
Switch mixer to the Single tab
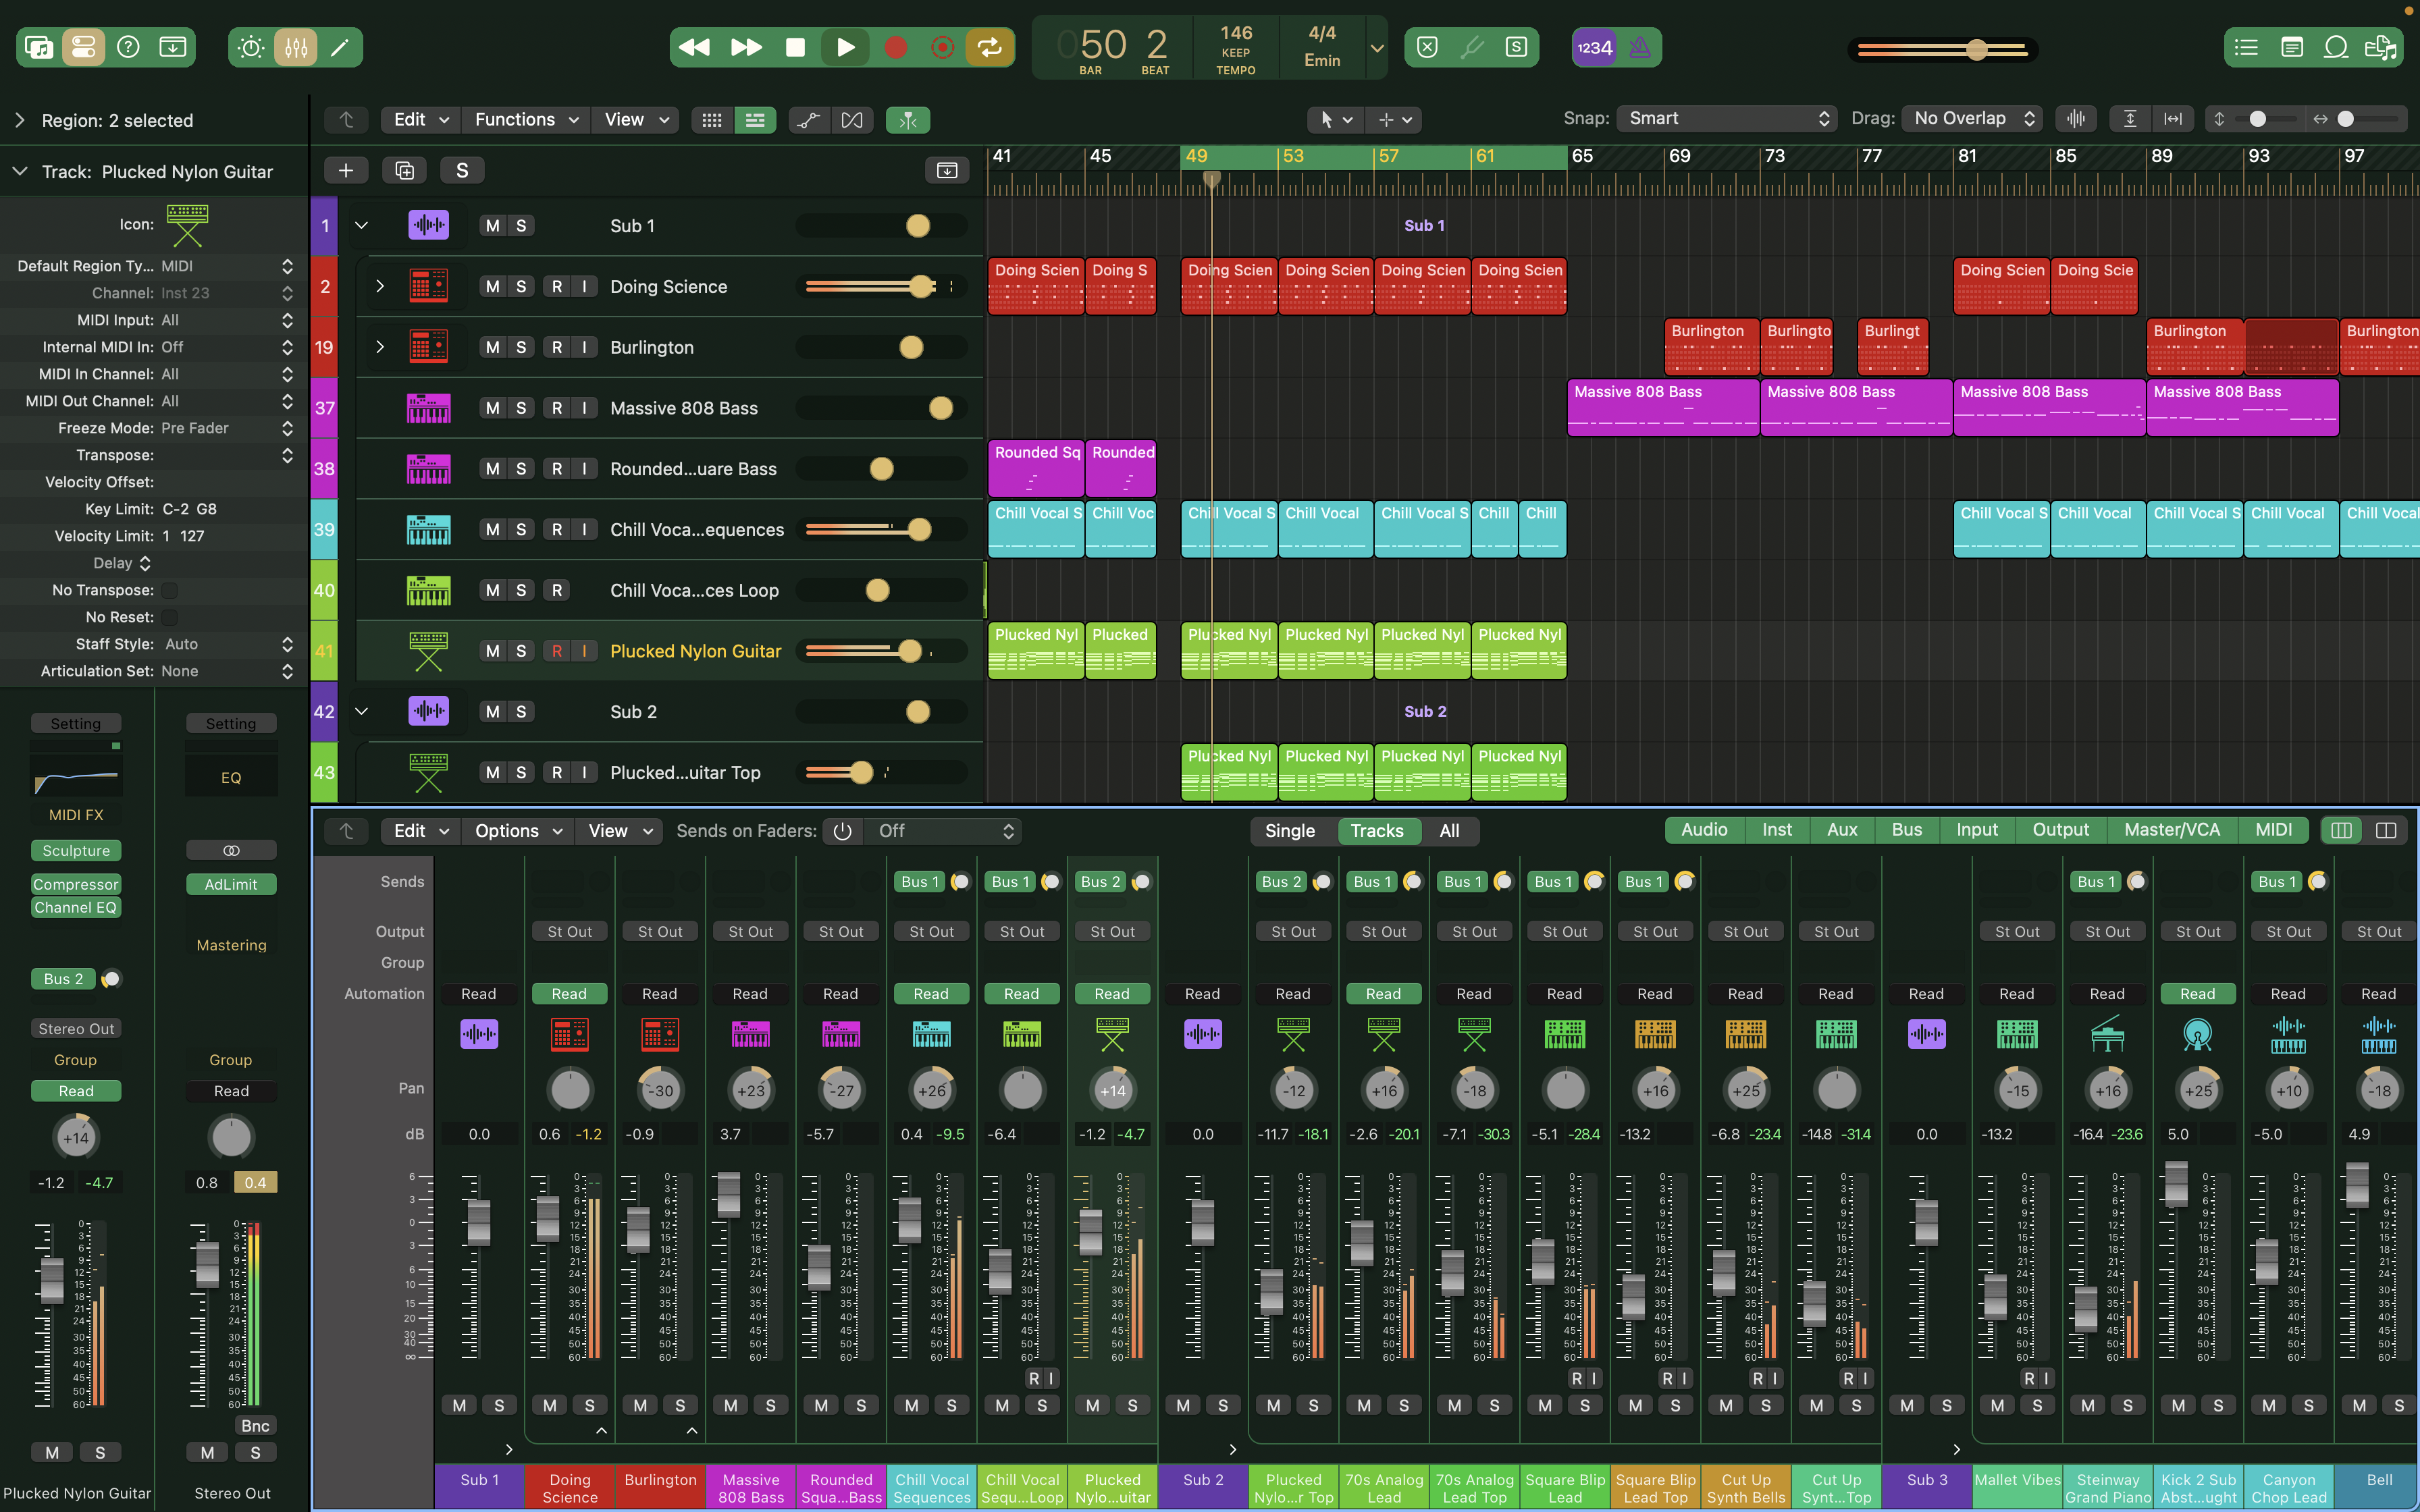coord(1289,831)
